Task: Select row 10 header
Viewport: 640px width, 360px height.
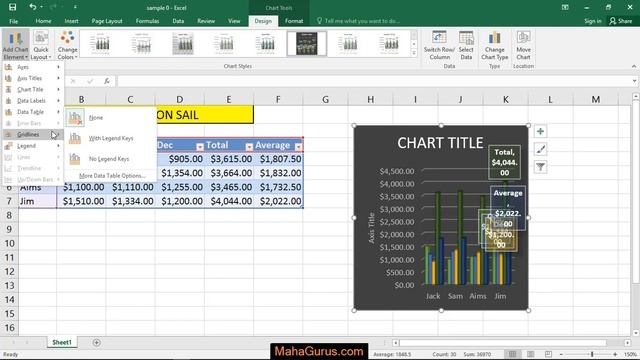Action: [x=9, y=244]
